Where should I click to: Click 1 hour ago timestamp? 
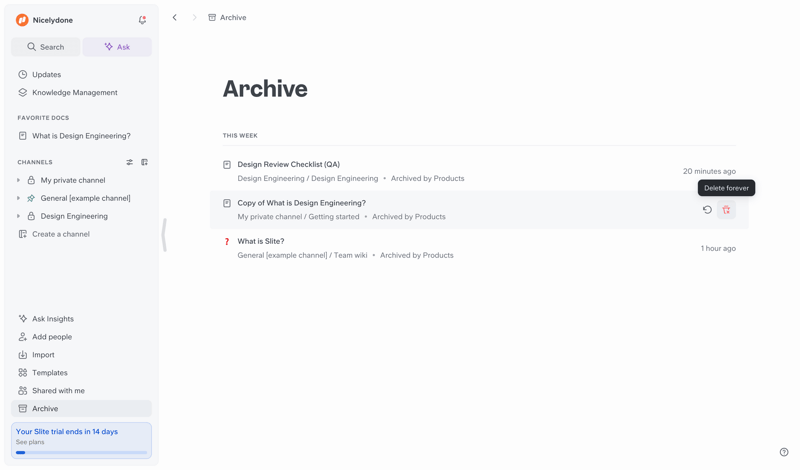[x=718, y=249]
